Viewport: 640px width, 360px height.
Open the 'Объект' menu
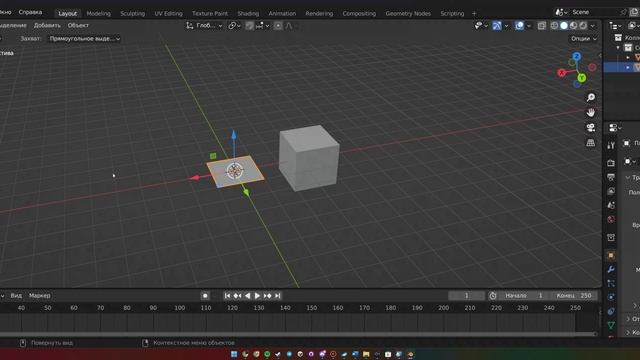coord(78,25)
